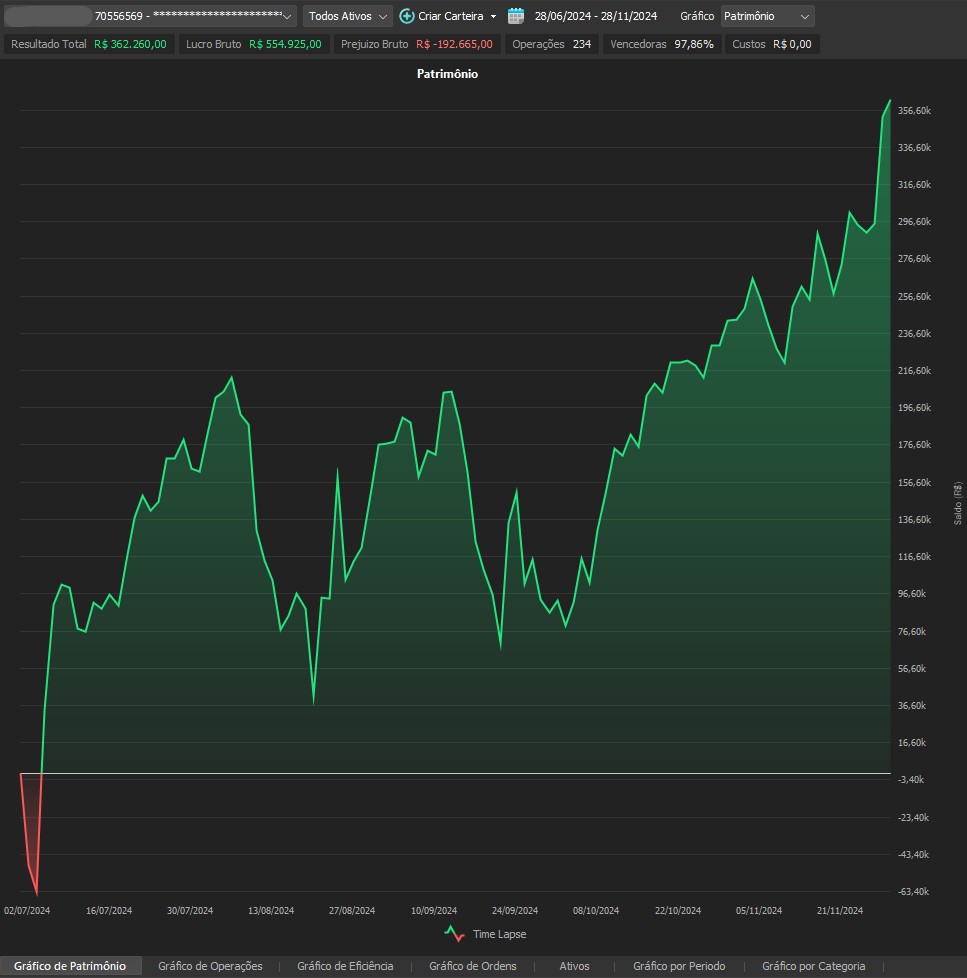Viewport: 967px width, 978px height.
Task: Switch to Gráfico de Operações tab
Action: pos(210,966)
